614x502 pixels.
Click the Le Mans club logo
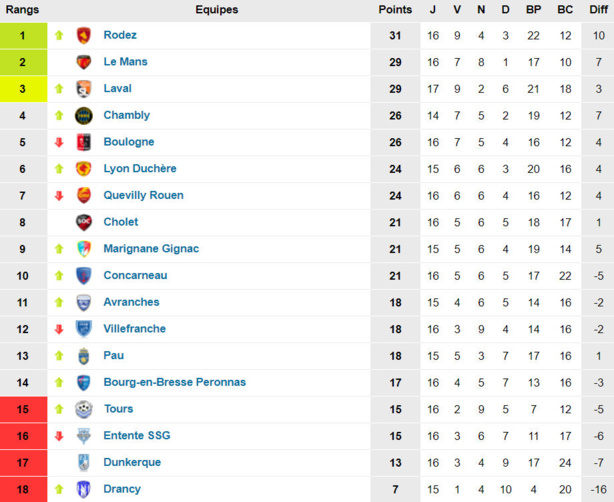[83, 62]
